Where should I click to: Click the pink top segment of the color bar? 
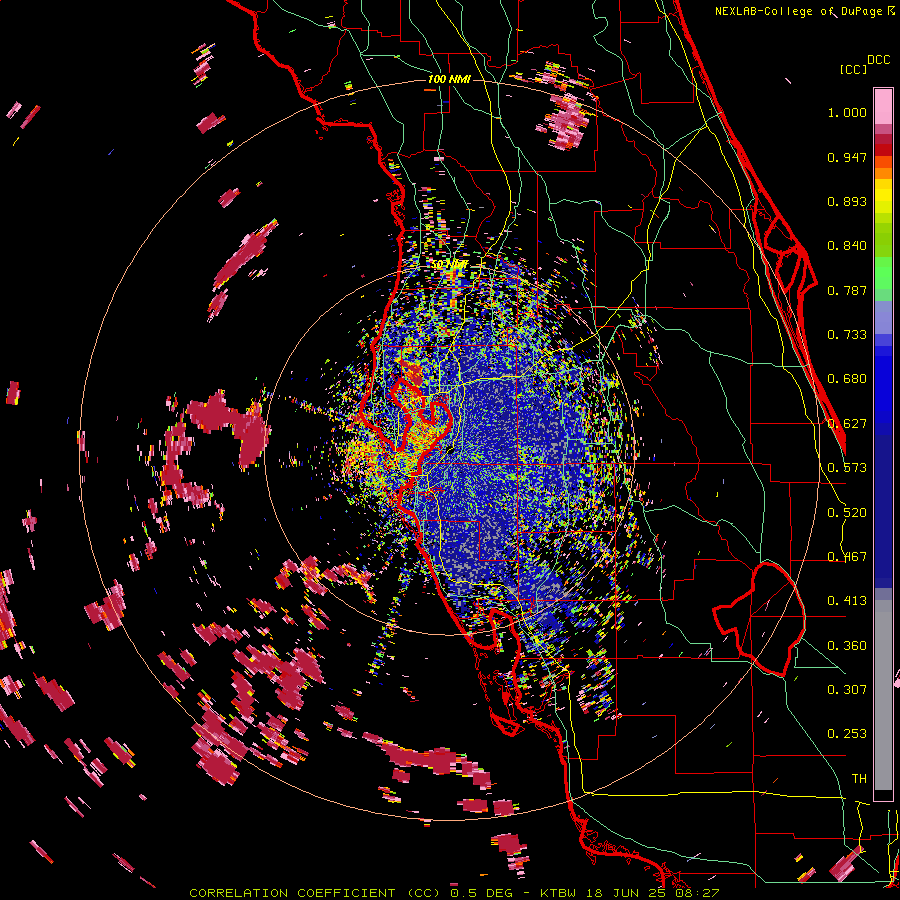click(883, 106)
